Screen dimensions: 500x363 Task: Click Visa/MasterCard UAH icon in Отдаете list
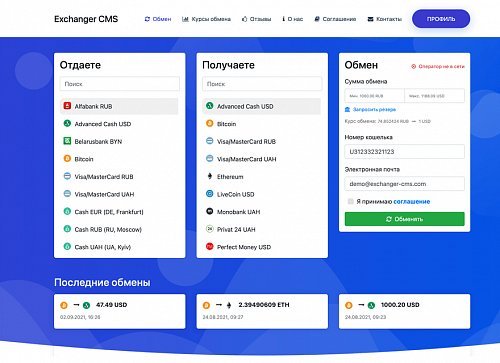point(67,194)
